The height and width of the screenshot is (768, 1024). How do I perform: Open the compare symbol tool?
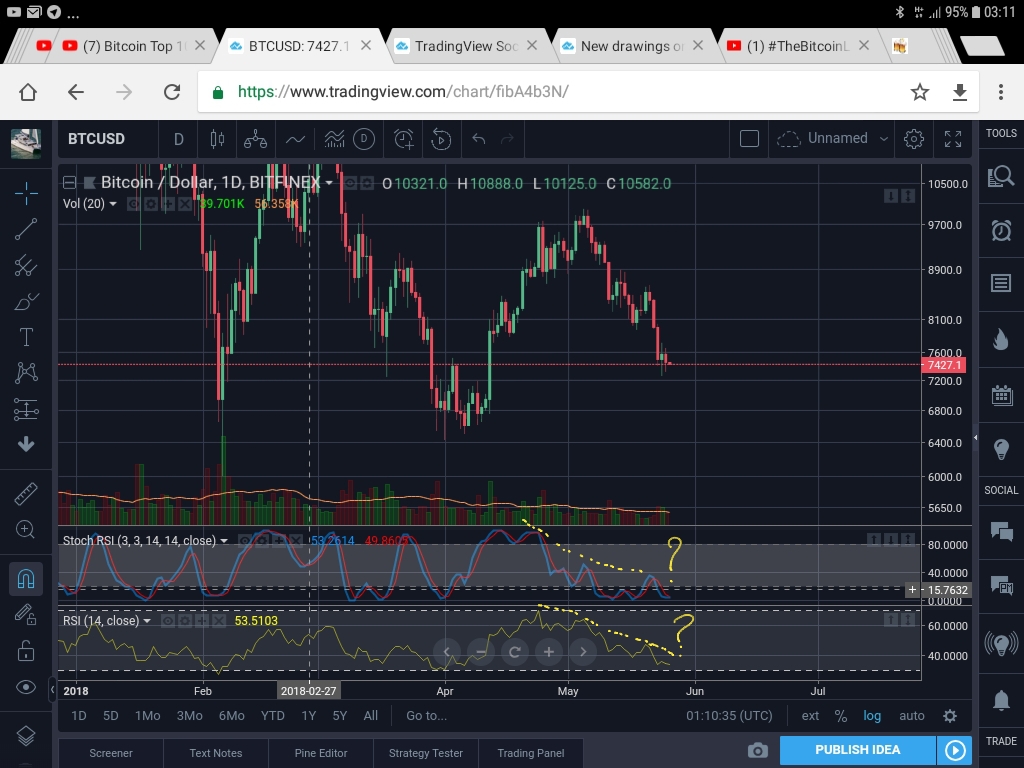pyautogui.click(x=255, y=138)
